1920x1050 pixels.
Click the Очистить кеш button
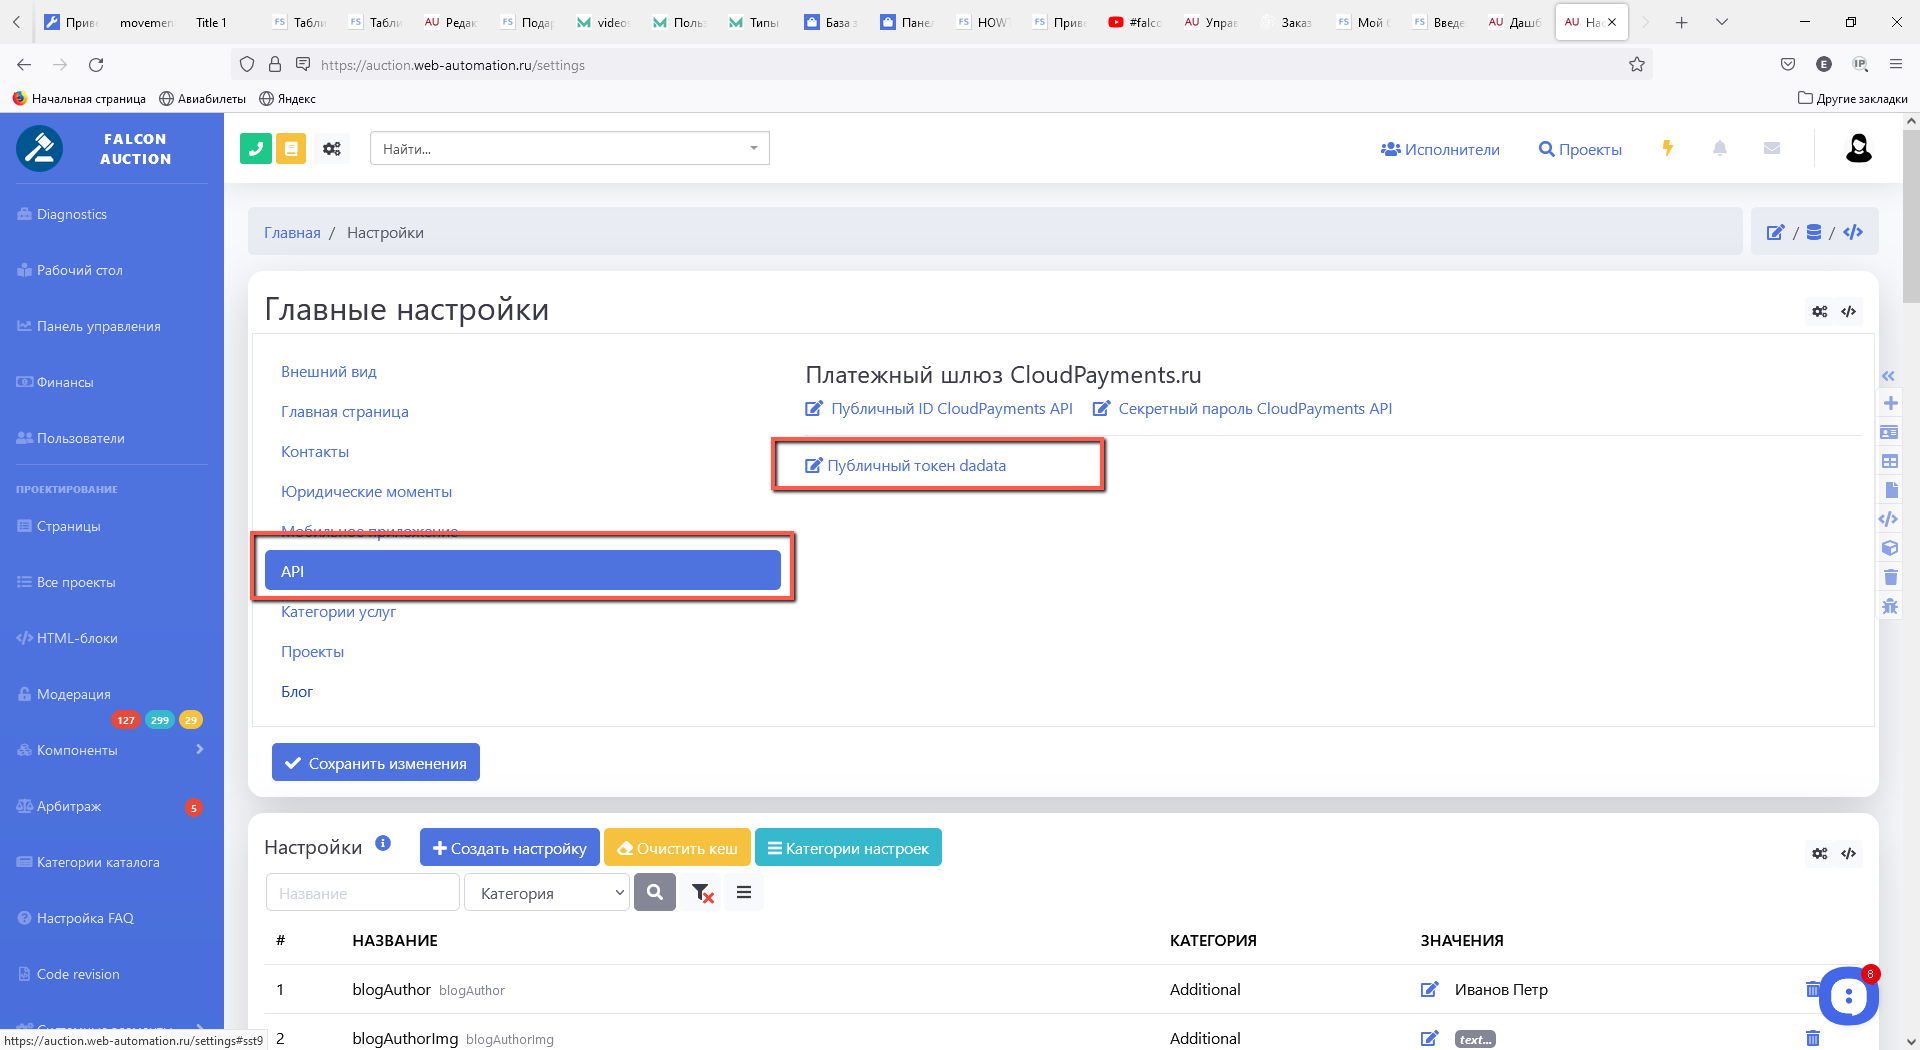point(677,848)
